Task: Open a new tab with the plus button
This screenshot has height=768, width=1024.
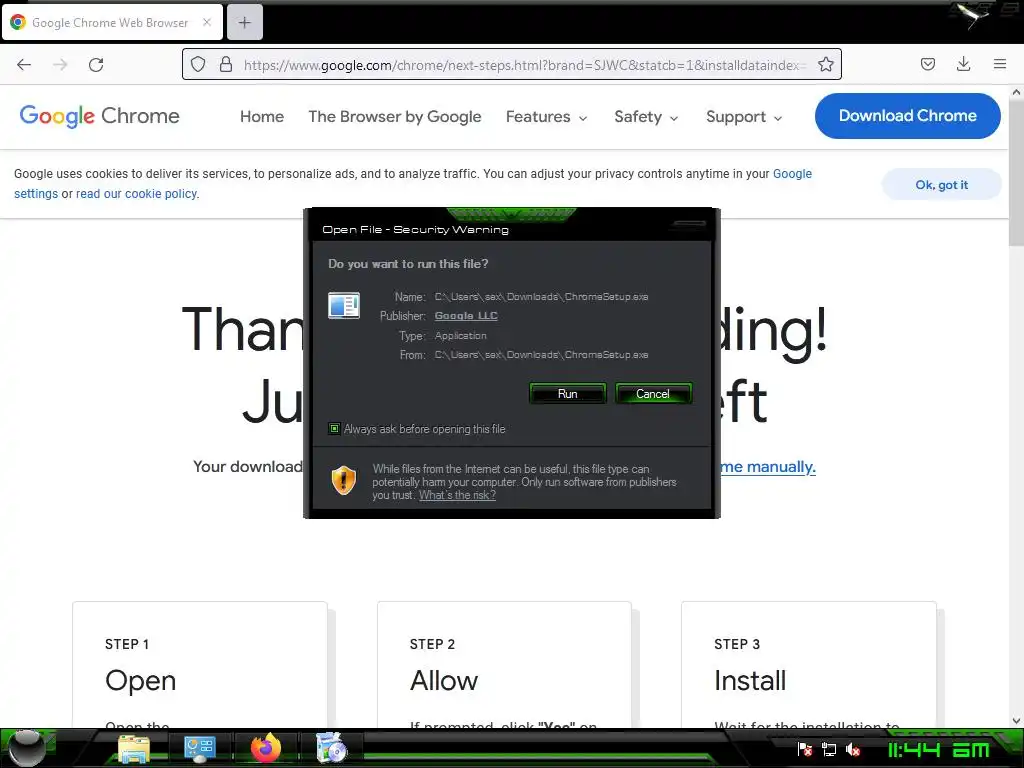Action: coord(245,23)
